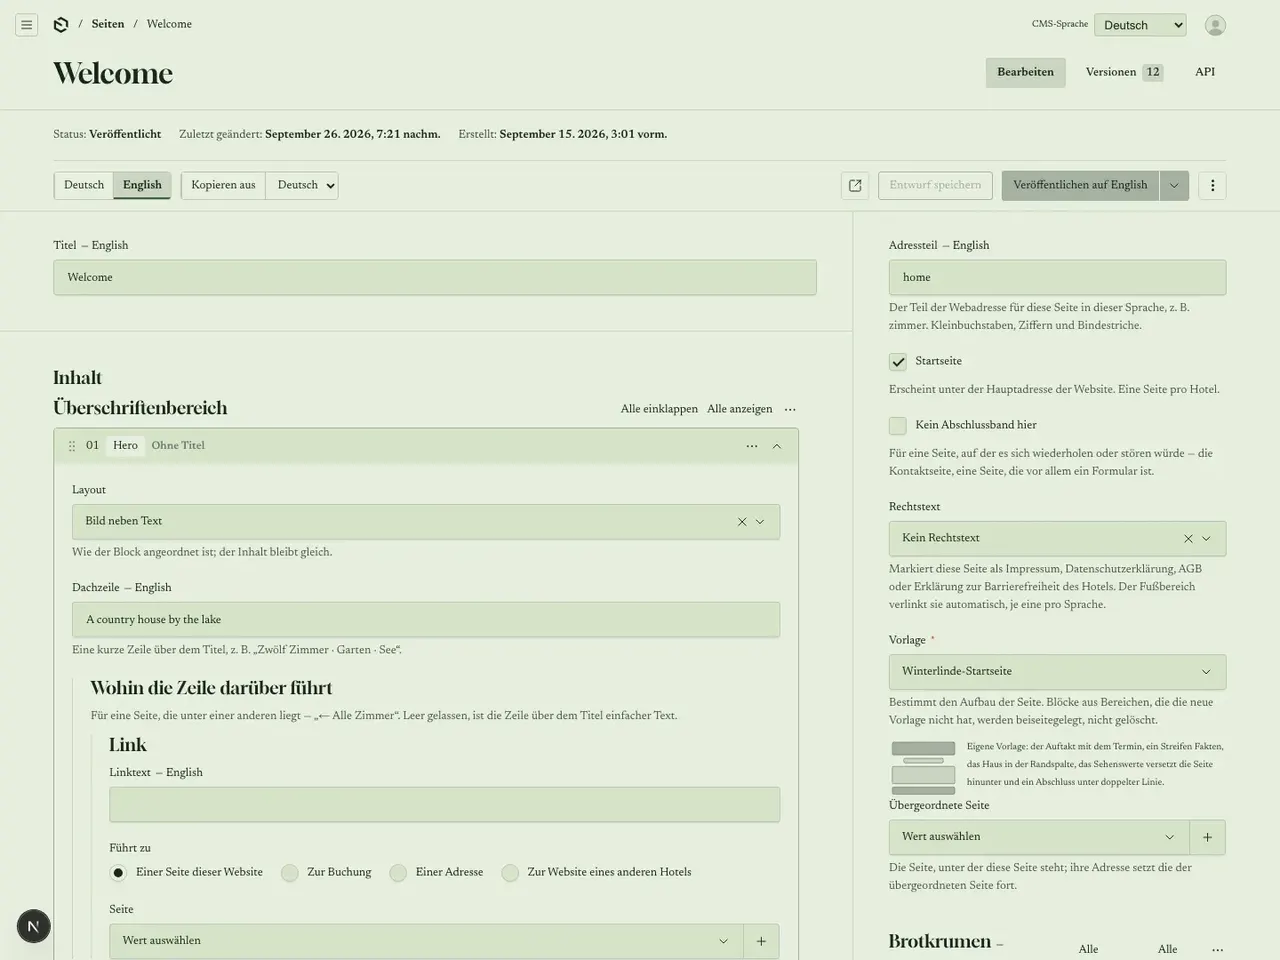Clear the Rechtstext selection
Screen dimensions: 1280x960
(x=1188, y=539)
